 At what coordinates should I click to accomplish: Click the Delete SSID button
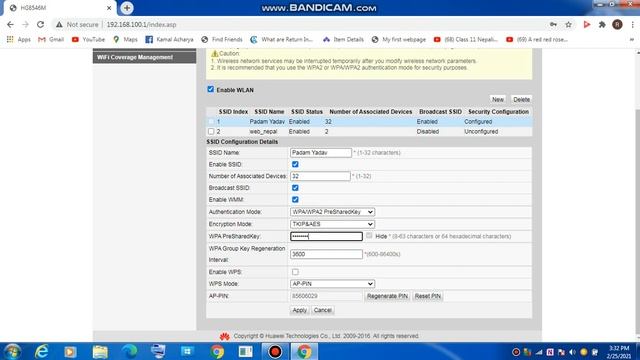(x=521, y=99)
